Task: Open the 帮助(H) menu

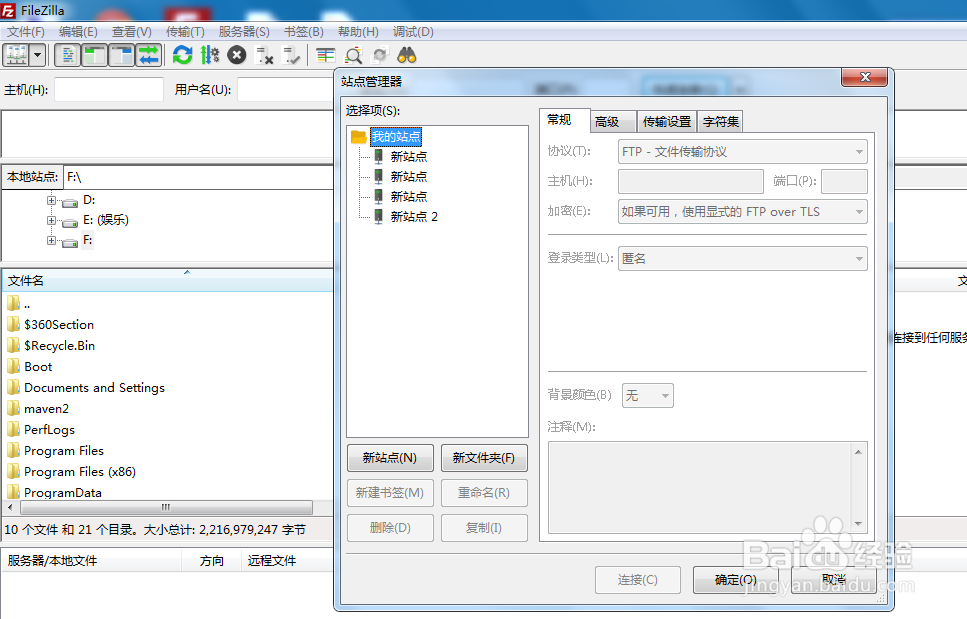Action: point(358,31)
